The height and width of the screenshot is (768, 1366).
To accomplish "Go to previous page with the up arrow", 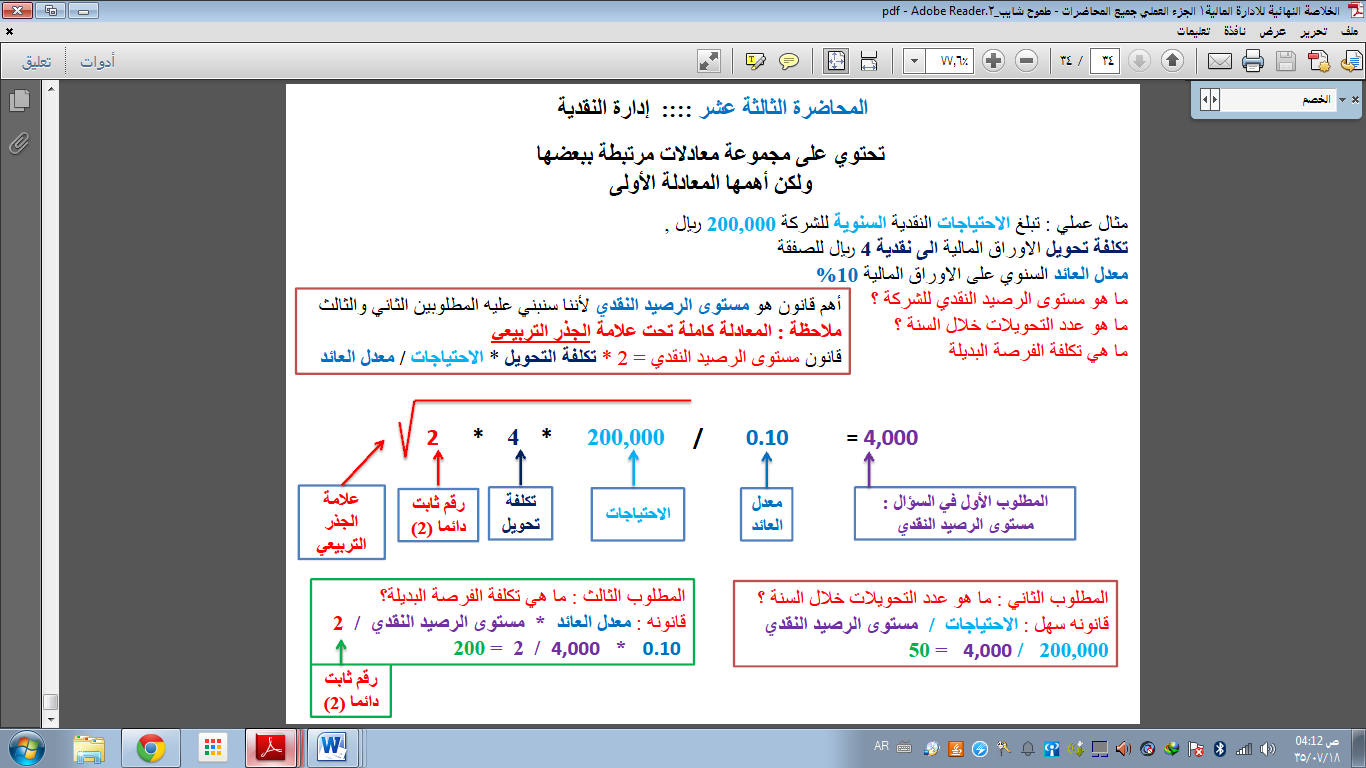I will pyautogui.click(x=1172, y=61).
